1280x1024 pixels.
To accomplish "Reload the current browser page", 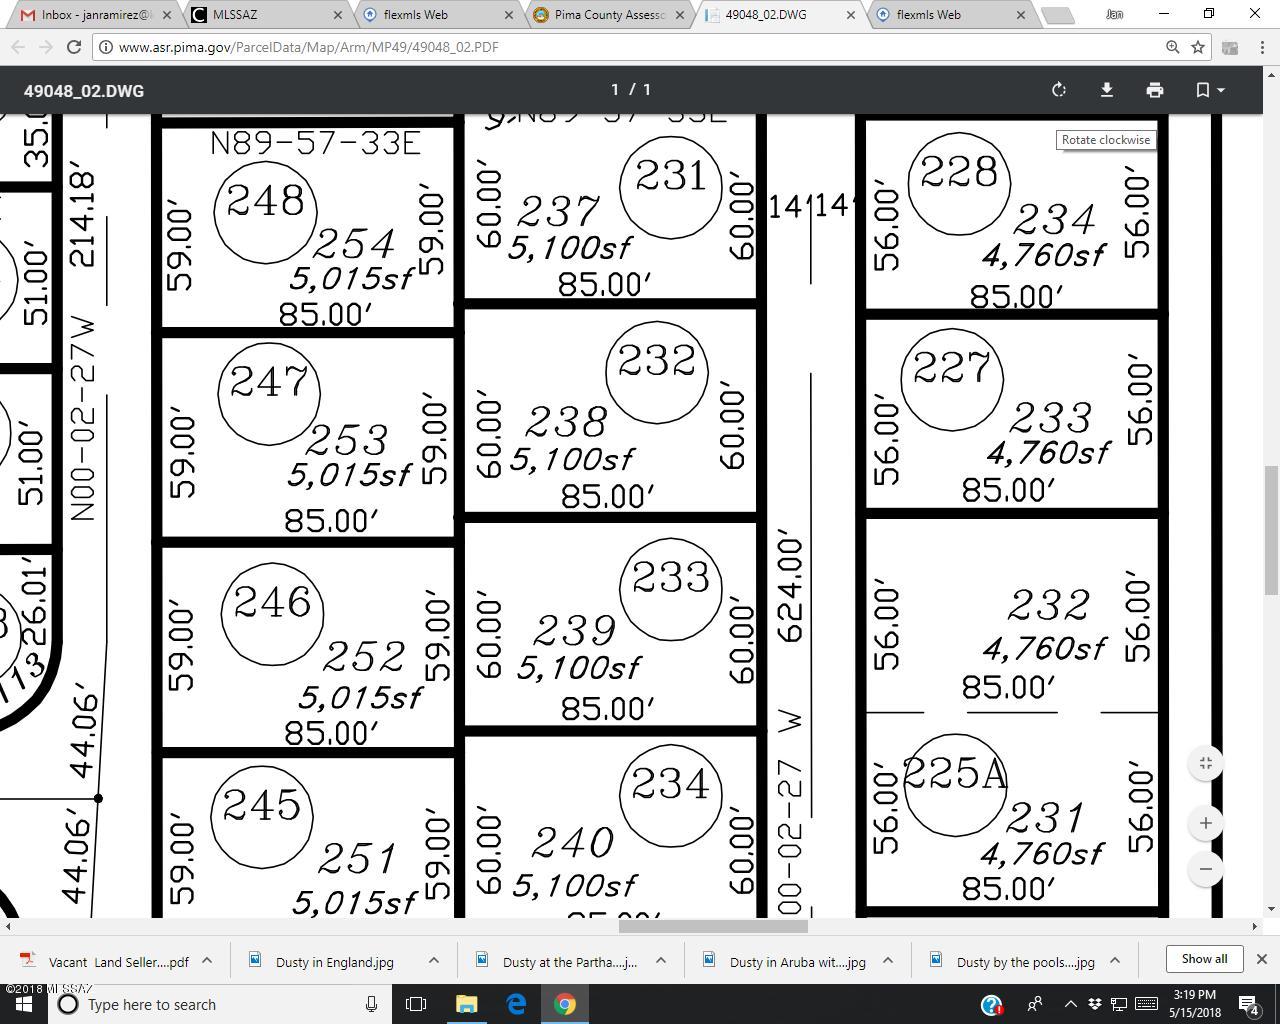I will [x=74, y=47].
